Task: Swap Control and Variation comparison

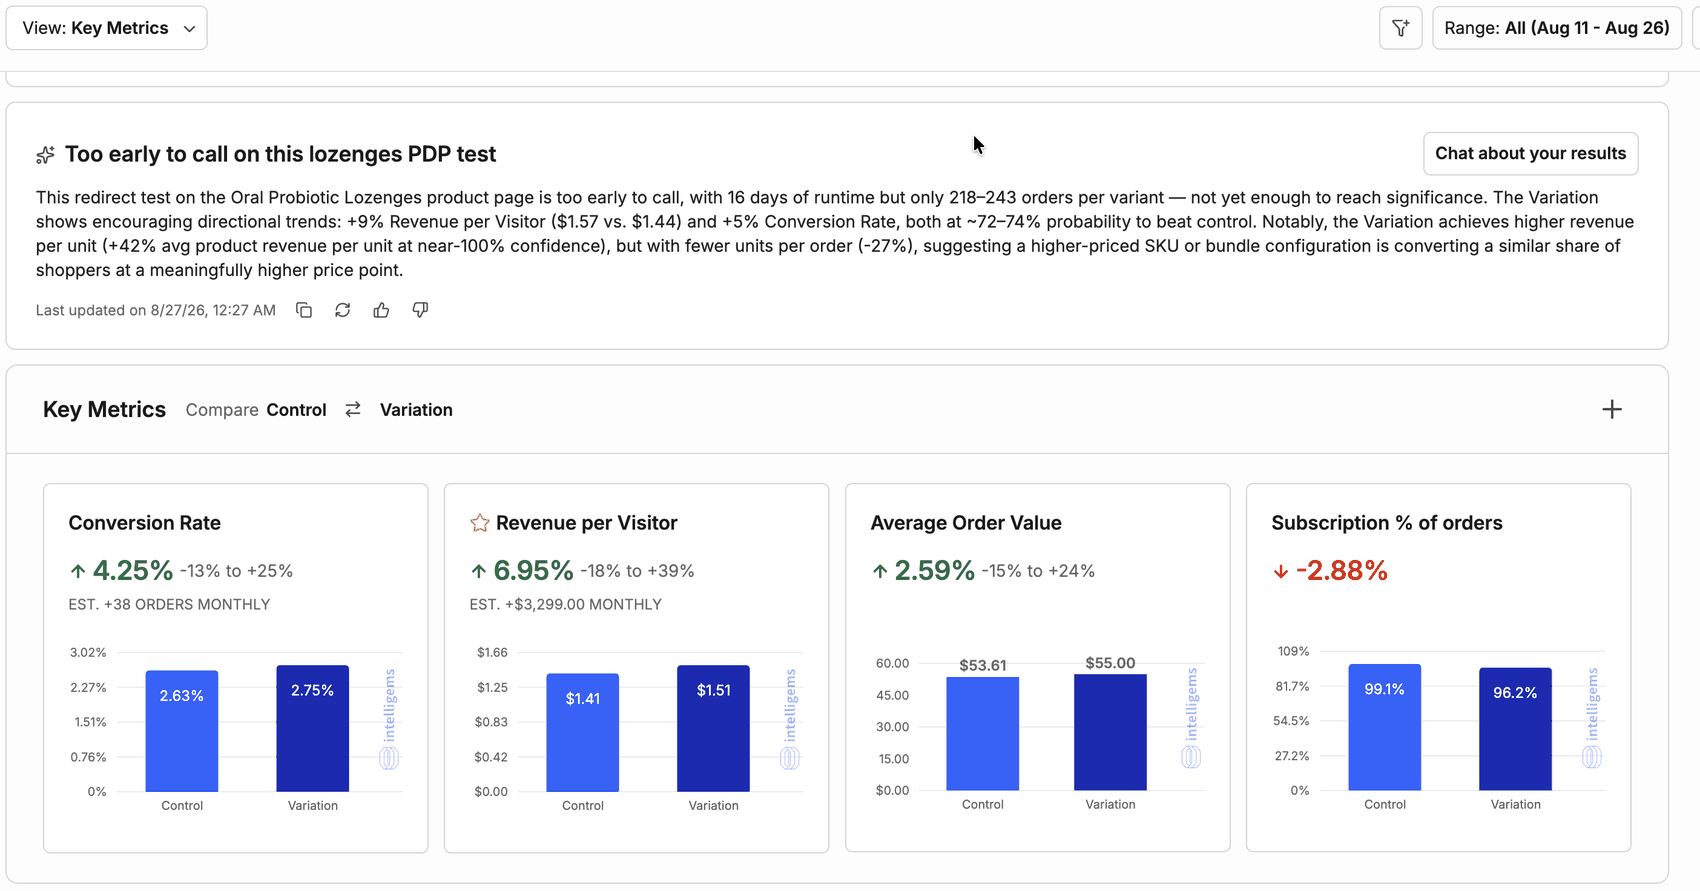Action: [x=353, y=410]
